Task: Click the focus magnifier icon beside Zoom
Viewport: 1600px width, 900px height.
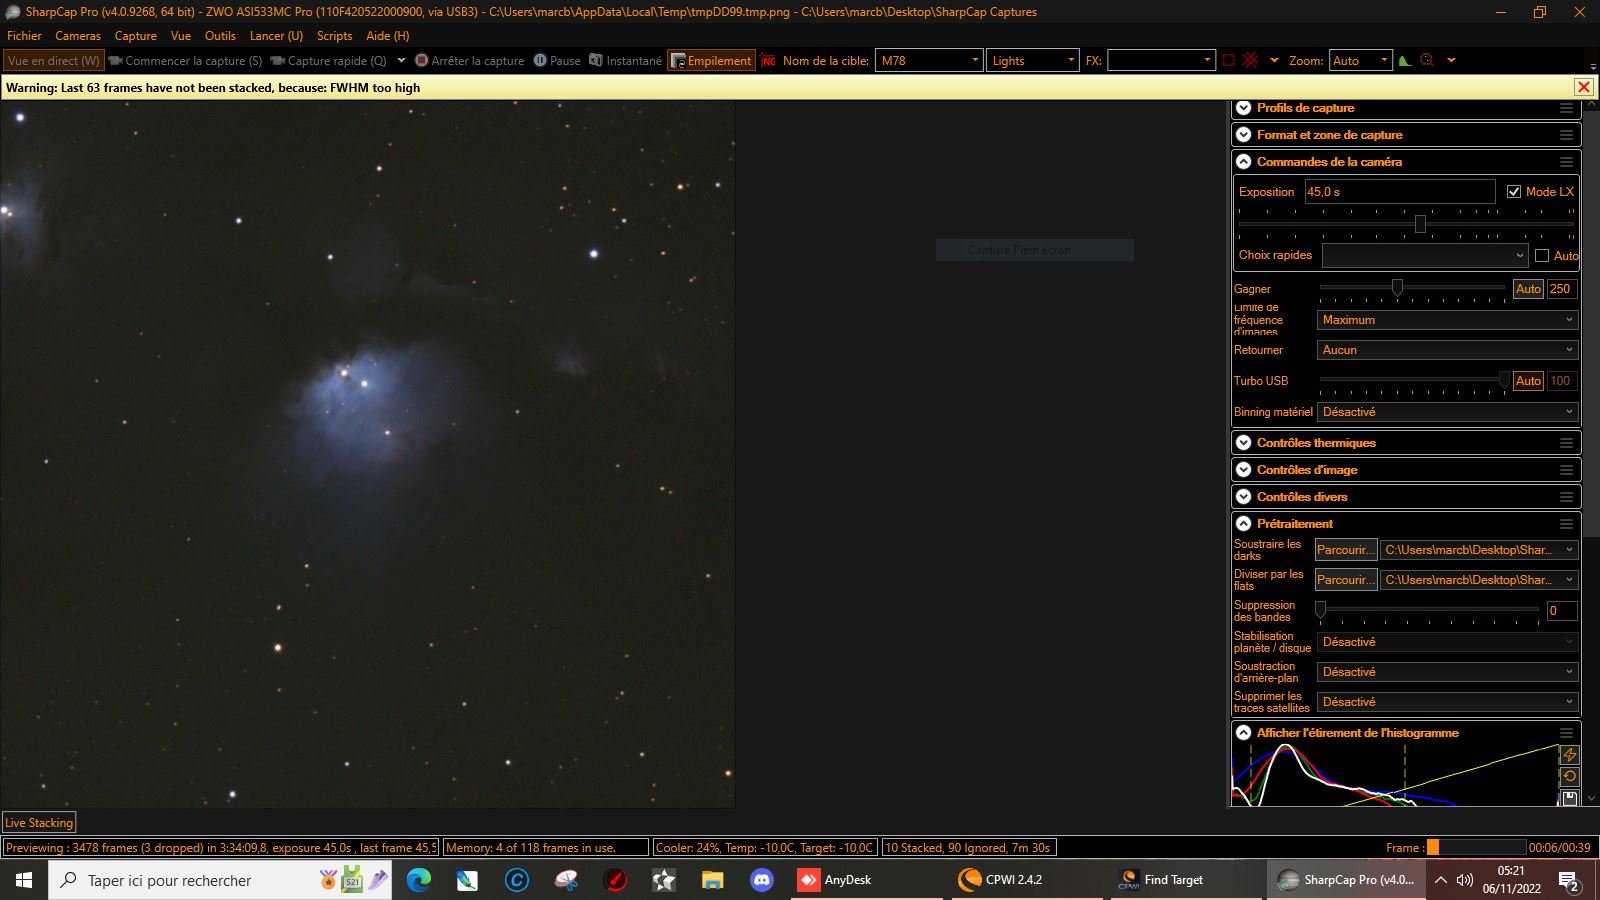Action: tap(1427, 61)
